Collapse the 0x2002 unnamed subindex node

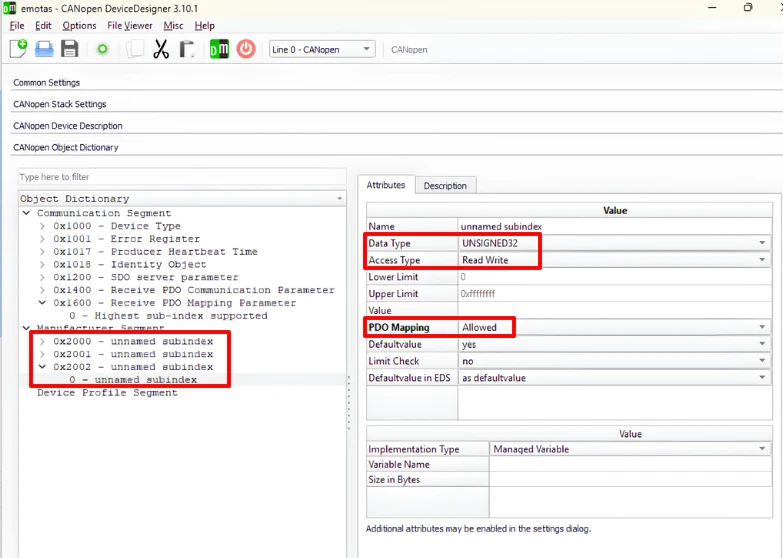click(42, 367)
